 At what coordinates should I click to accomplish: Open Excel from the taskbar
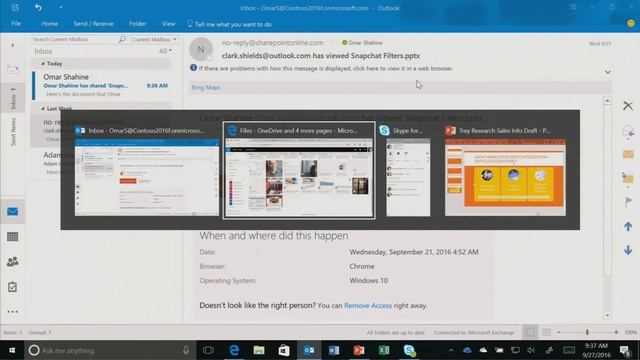click(x=384, y=350)
